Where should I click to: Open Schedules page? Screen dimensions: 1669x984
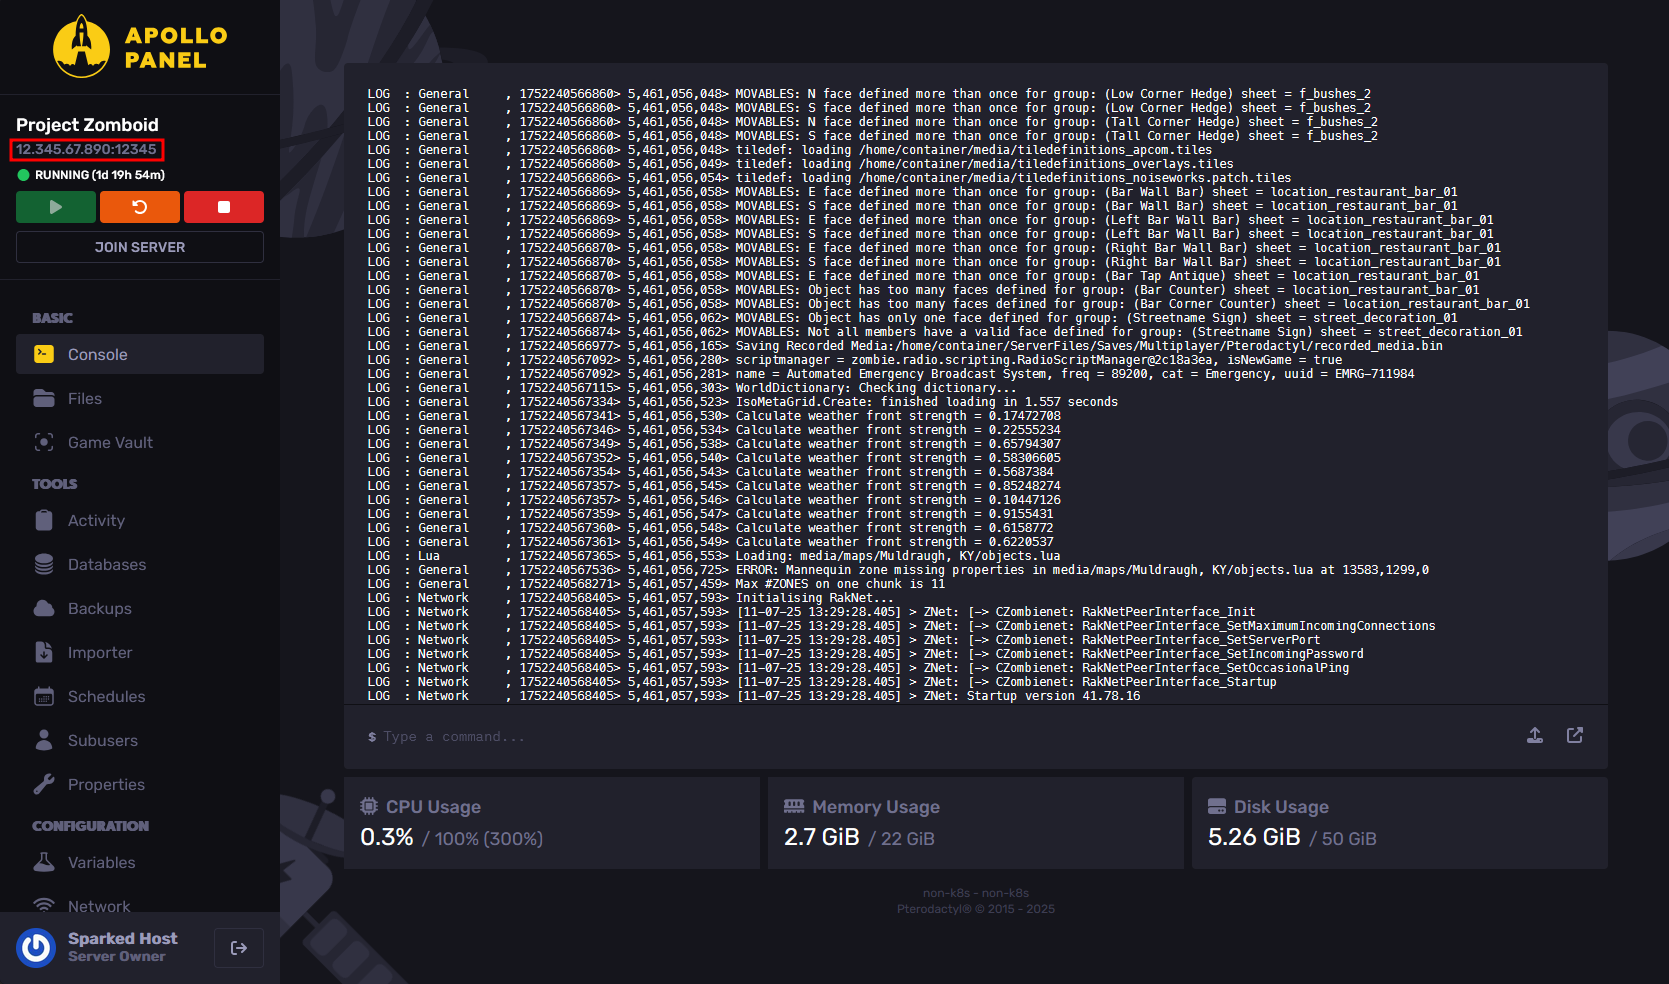pos(140,696)
